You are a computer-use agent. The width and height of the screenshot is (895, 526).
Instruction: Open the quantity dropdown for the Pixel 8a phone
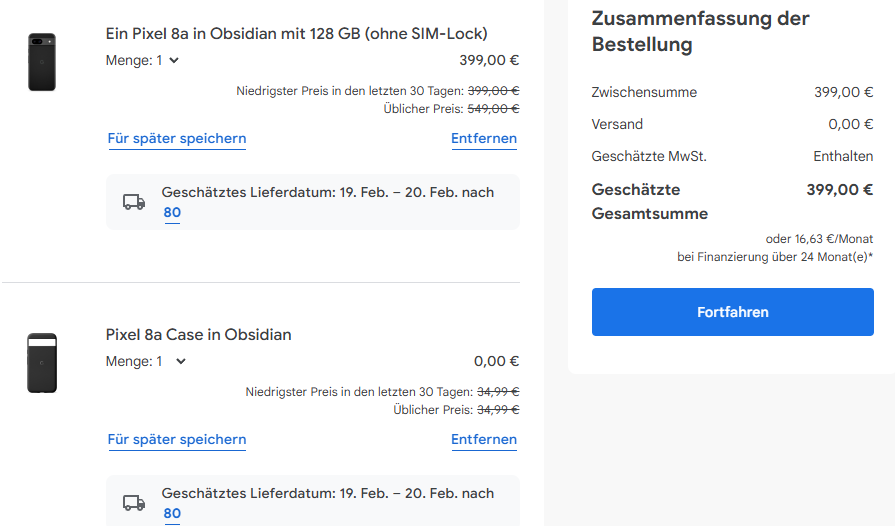click(143, 60)
